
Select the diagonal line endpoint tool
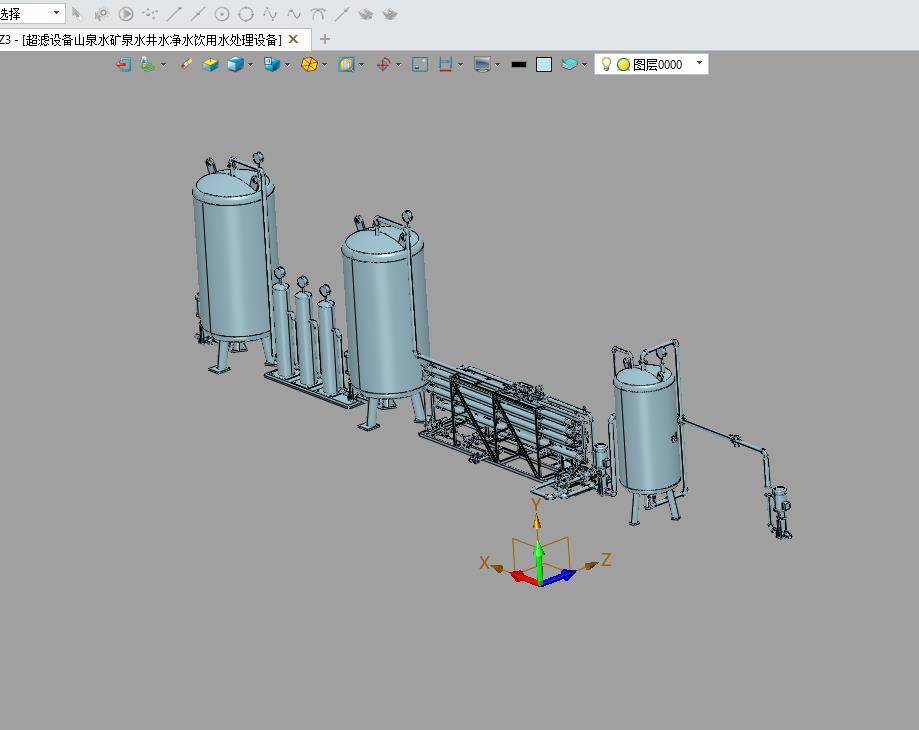coord(174,13)
